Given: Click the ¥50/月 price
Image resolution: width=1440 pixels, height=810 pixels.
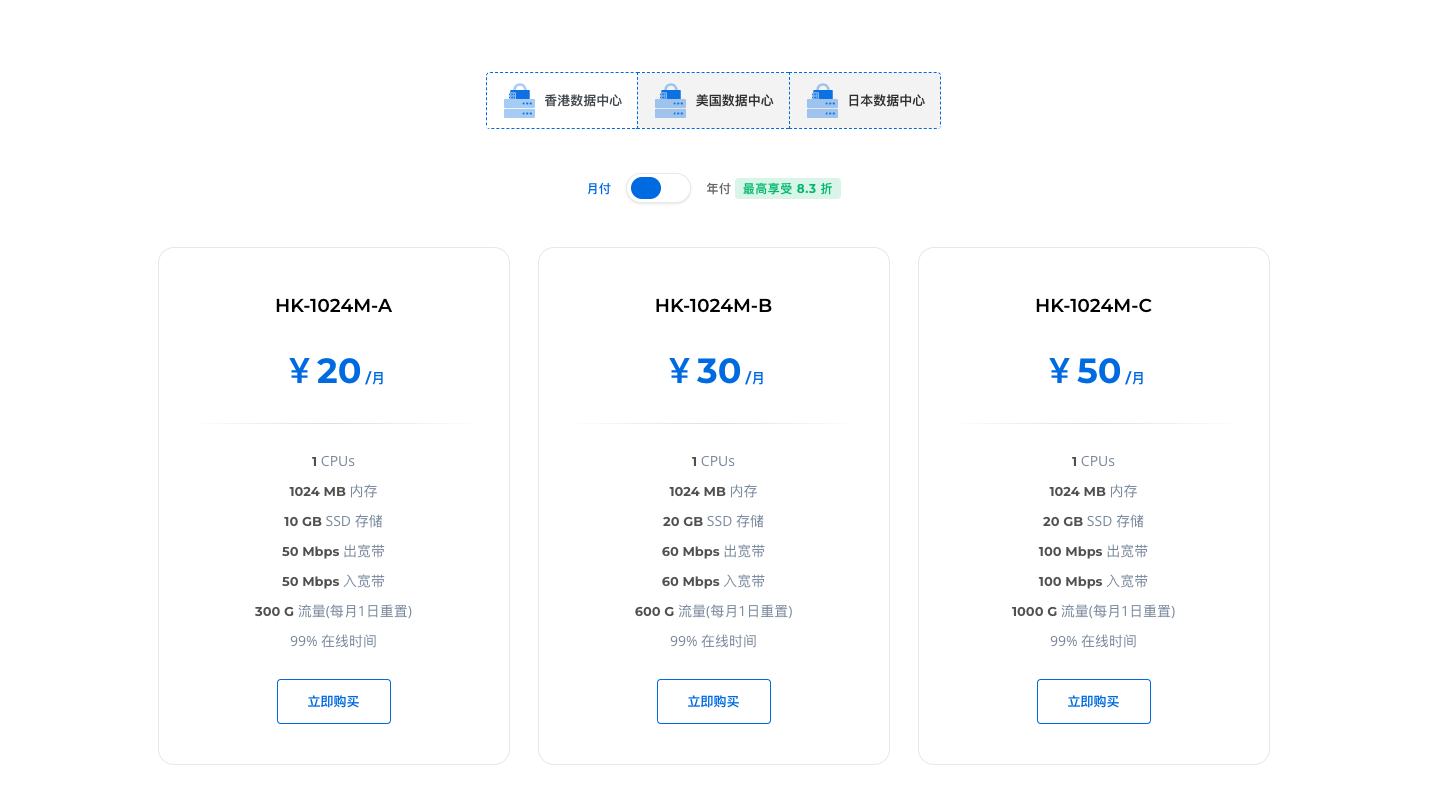Looking at the screenshot, I should pyautogui.click(x=1095, y=372).
